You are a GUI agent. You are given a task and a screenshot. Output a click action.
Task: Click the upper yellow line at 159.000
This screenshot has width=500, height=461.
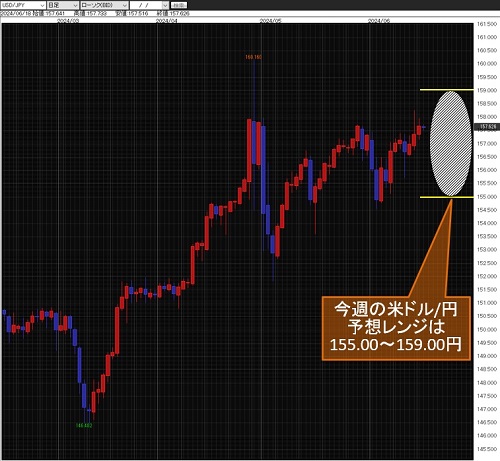446,90
